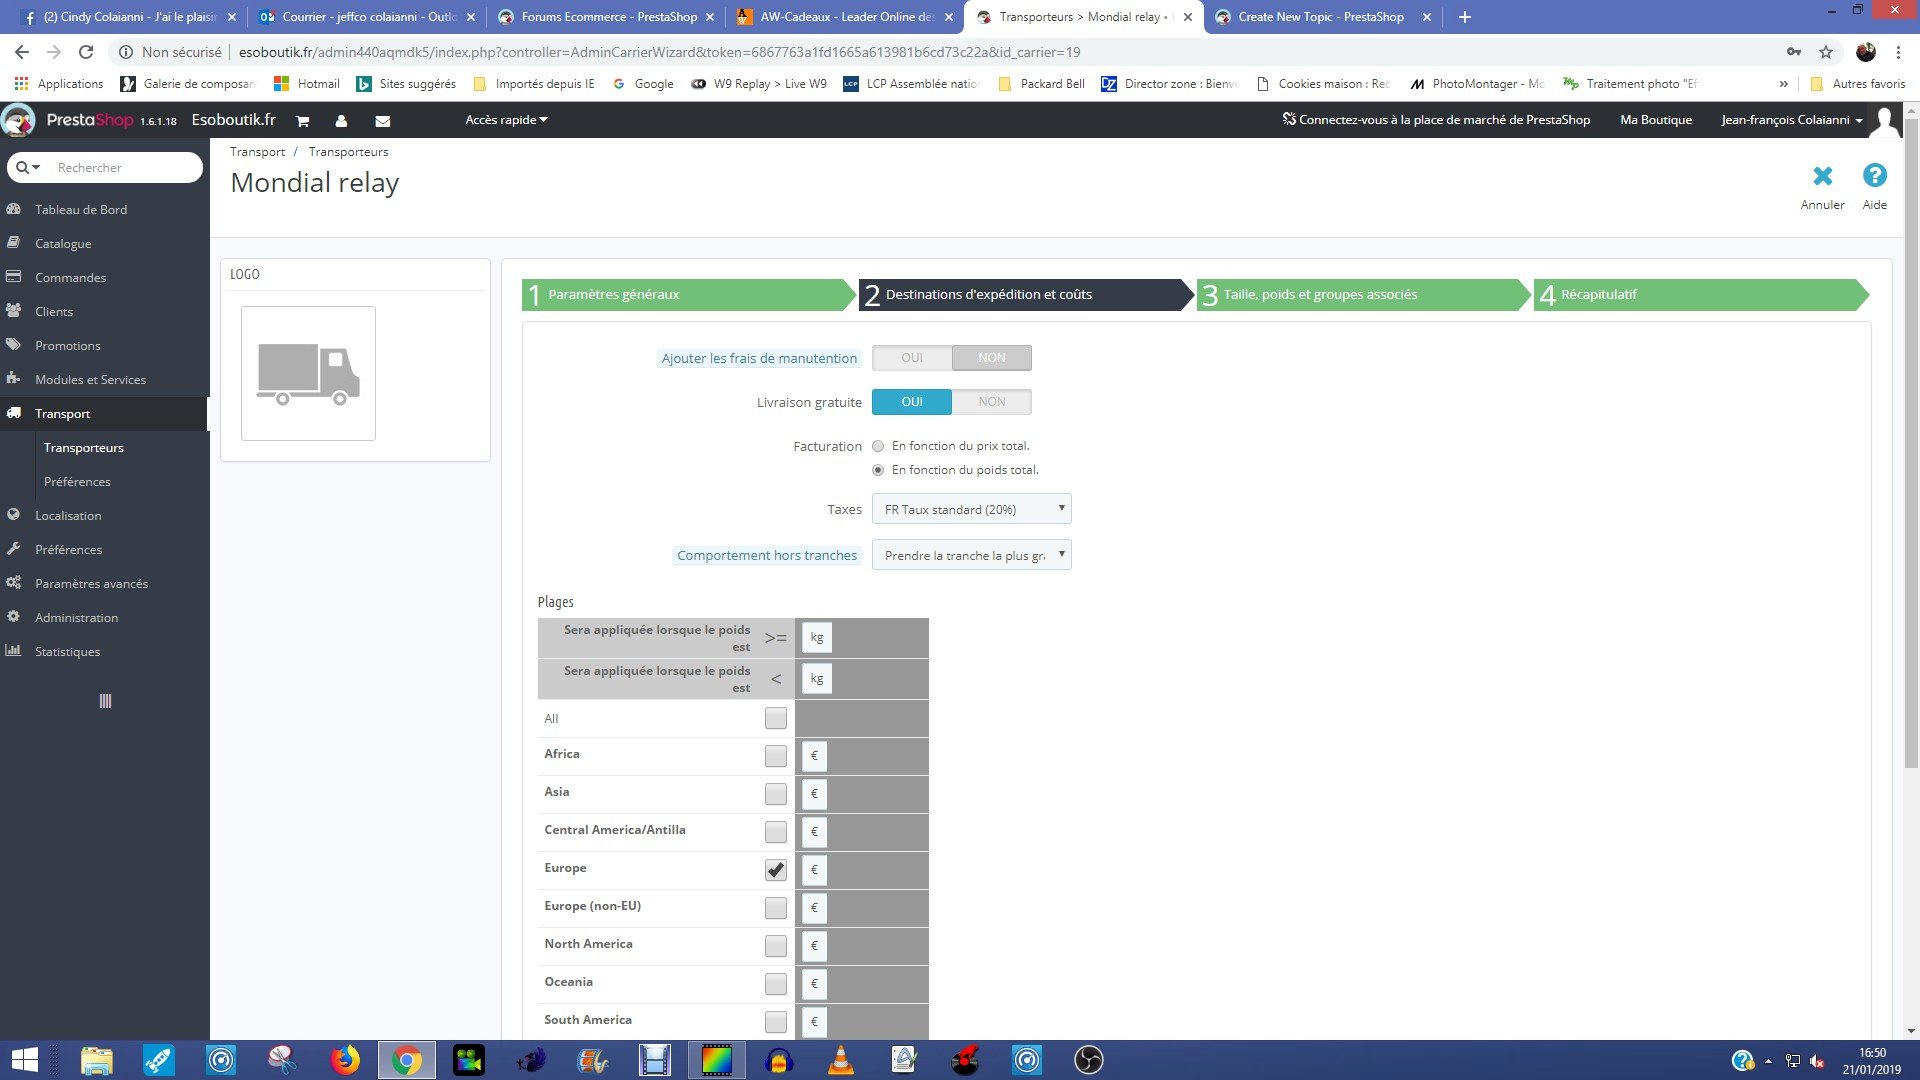1920x1080 pixels.
Task: Click Connectez-vous à la place de marché link
Action: [x=1436, y=120]
